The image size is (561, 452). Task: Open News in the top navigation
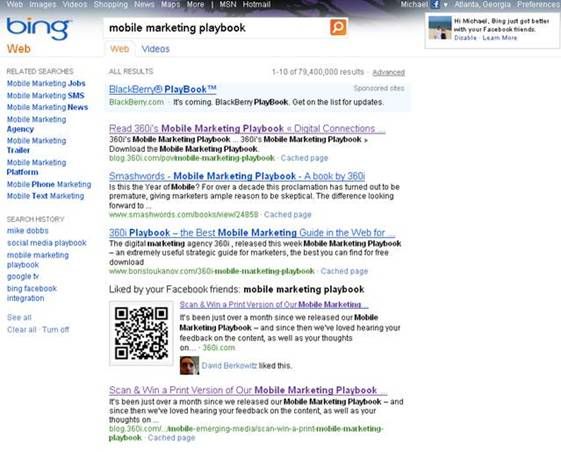tap(144, 4)
